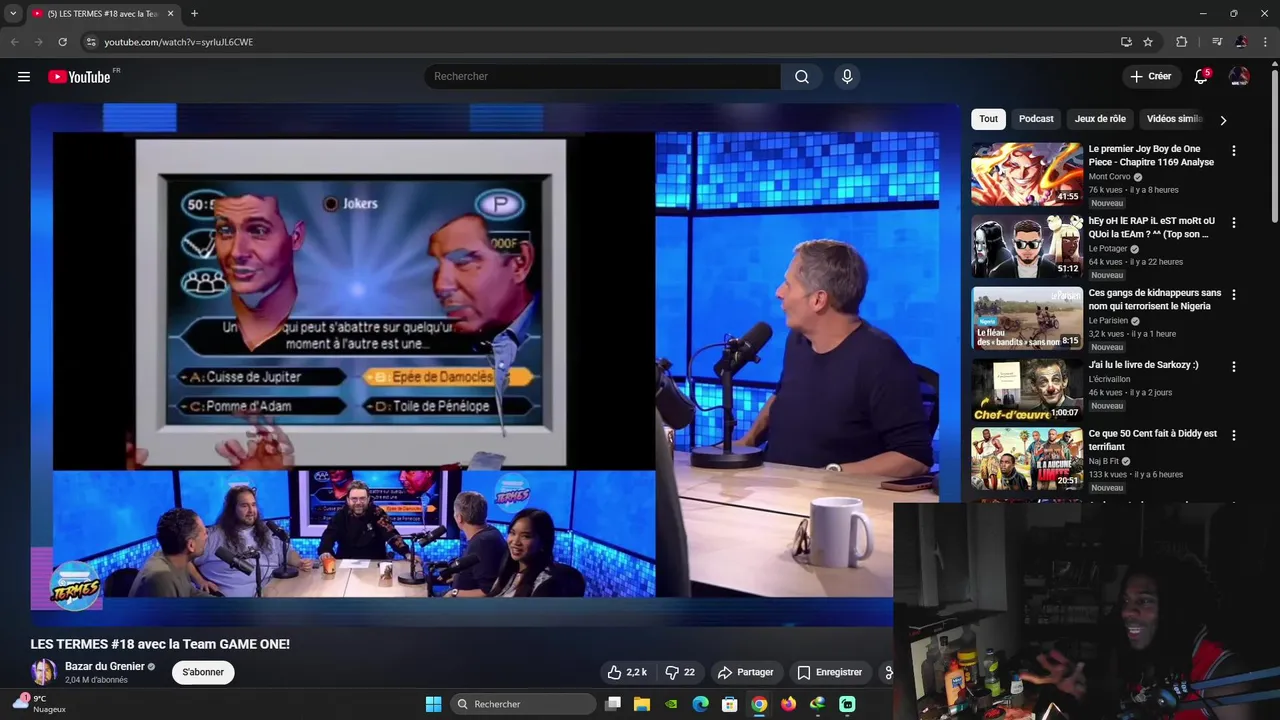1280x720 pixels.
Task: Open File Explorer from taskbar
Action: (642, 704)
